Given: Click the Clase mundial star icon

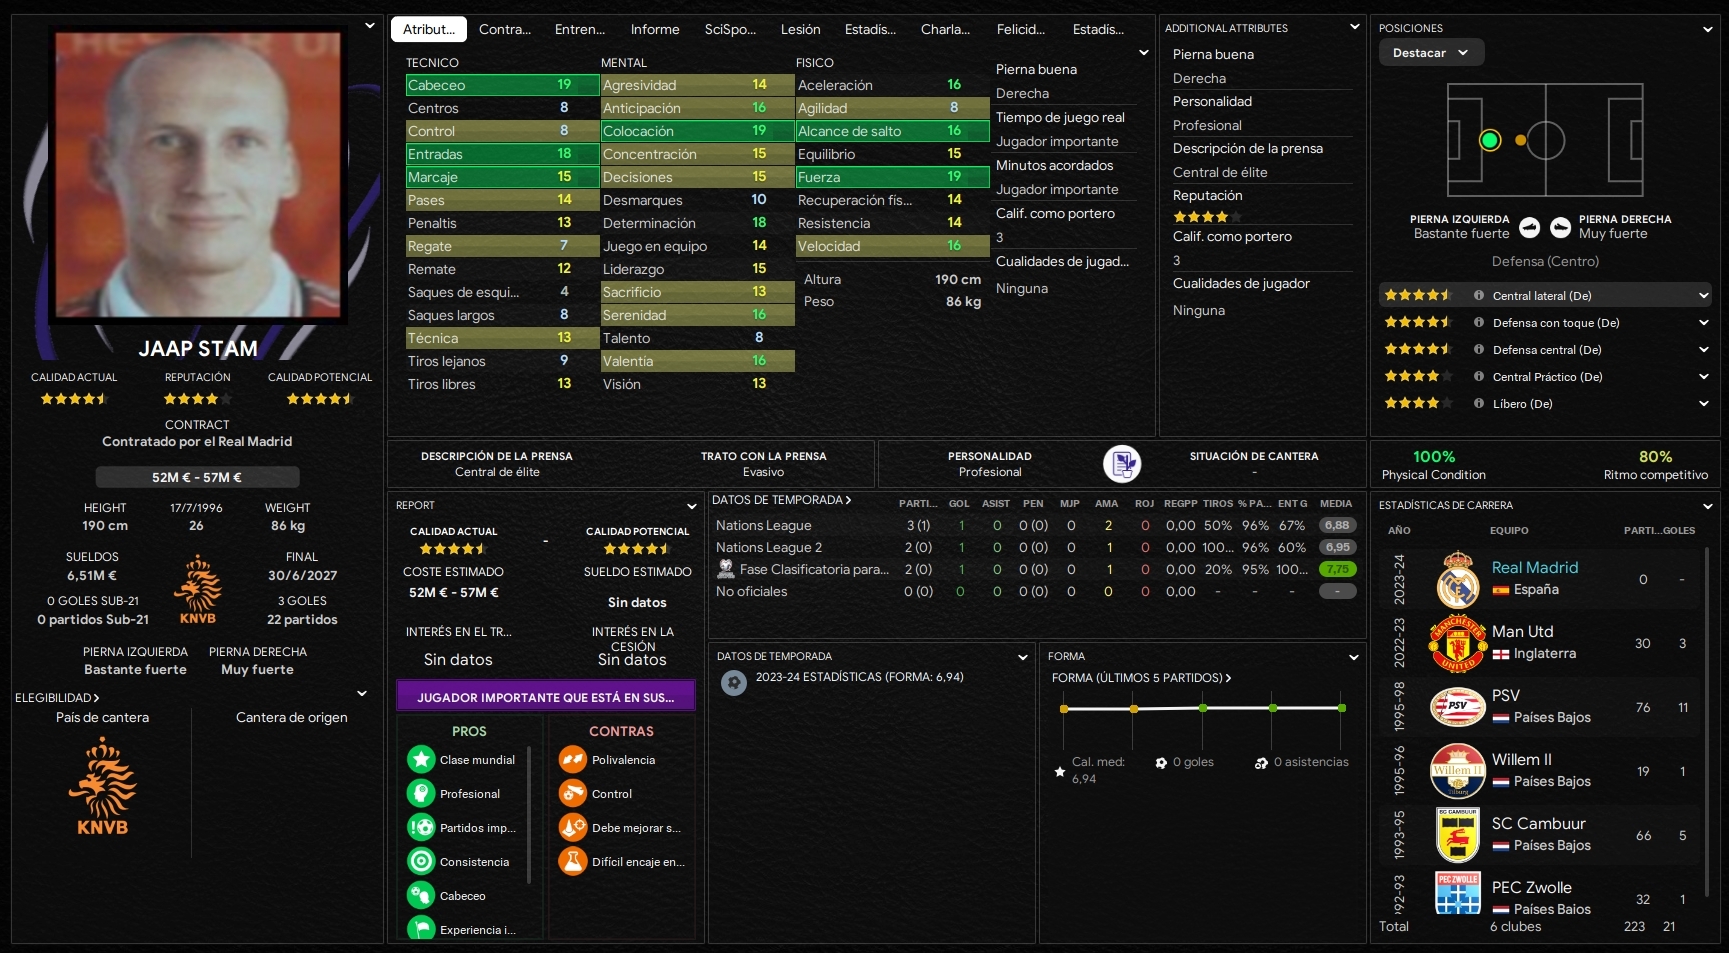Looking at the screenshot, I should coord(421,760).
